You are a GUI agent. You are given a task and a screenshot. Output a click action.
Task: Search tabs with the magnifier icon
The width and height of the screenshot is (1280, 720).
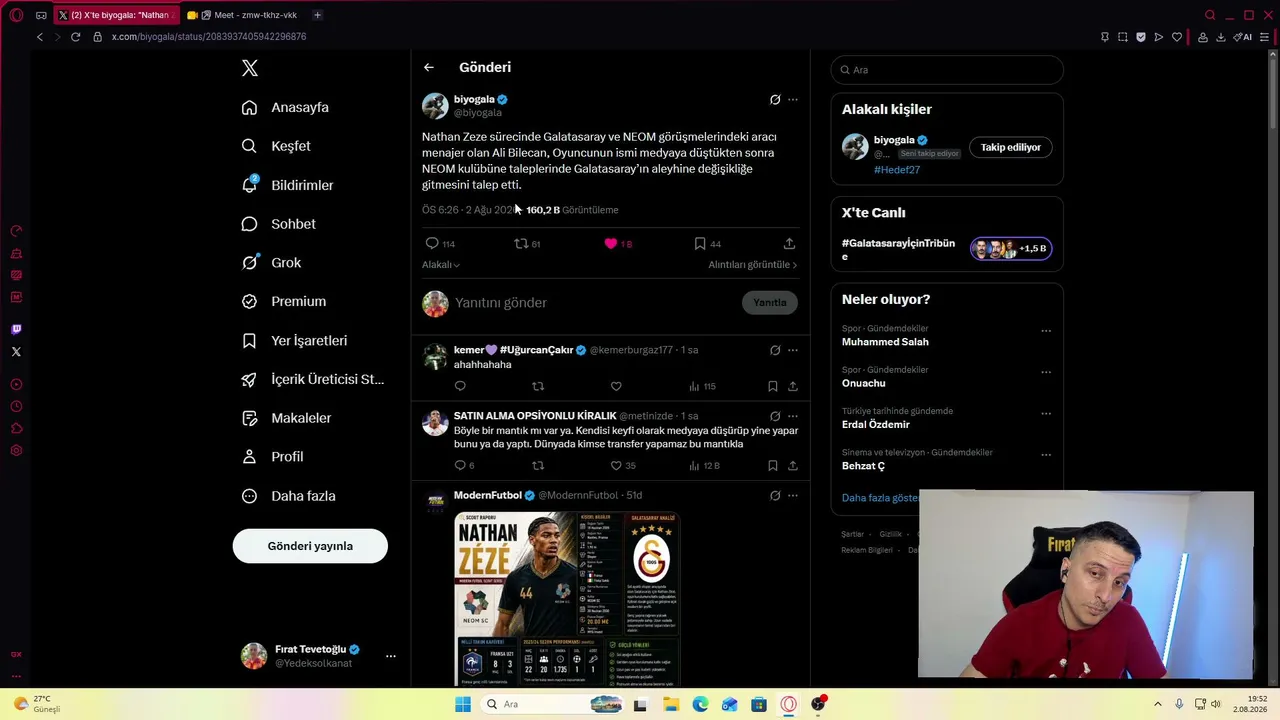[x=1210, y=15]
